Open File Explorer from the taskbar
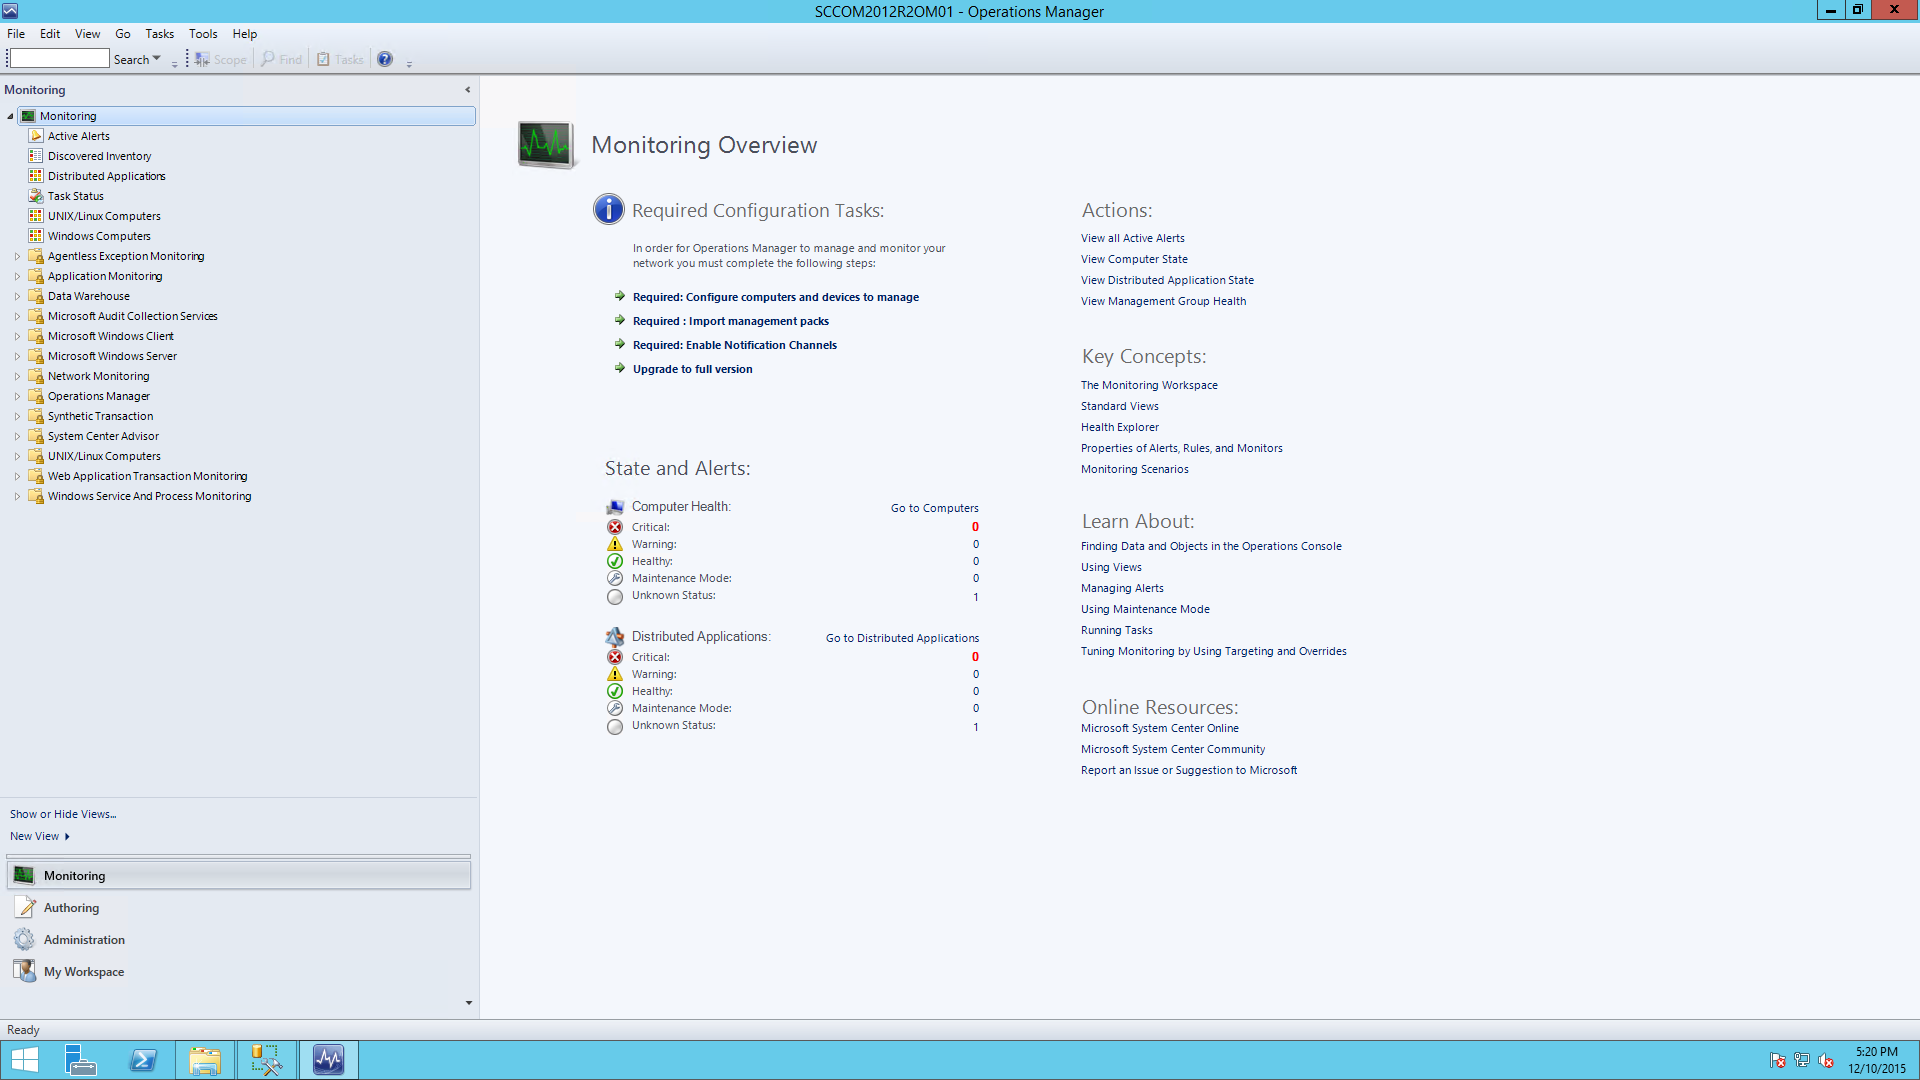1920x1080 pixels. 205,1059
